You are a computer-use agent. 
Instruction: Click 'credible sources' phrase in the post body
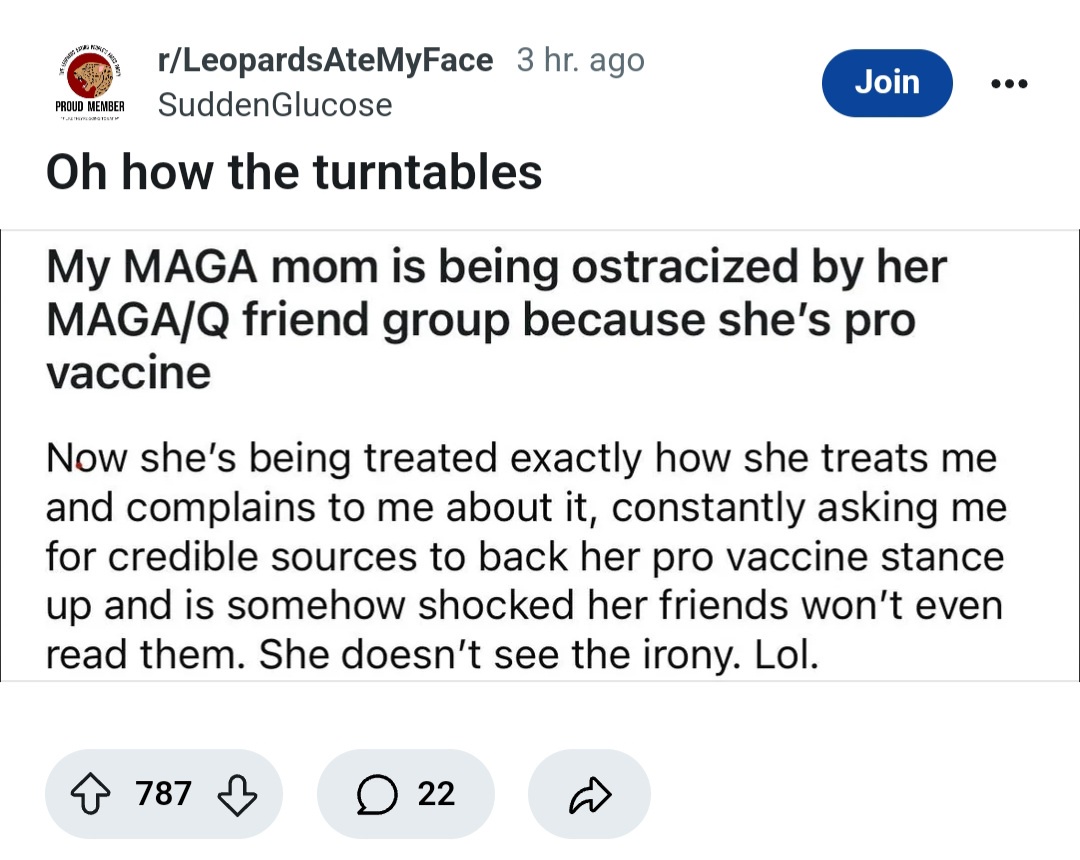(262, 556)
